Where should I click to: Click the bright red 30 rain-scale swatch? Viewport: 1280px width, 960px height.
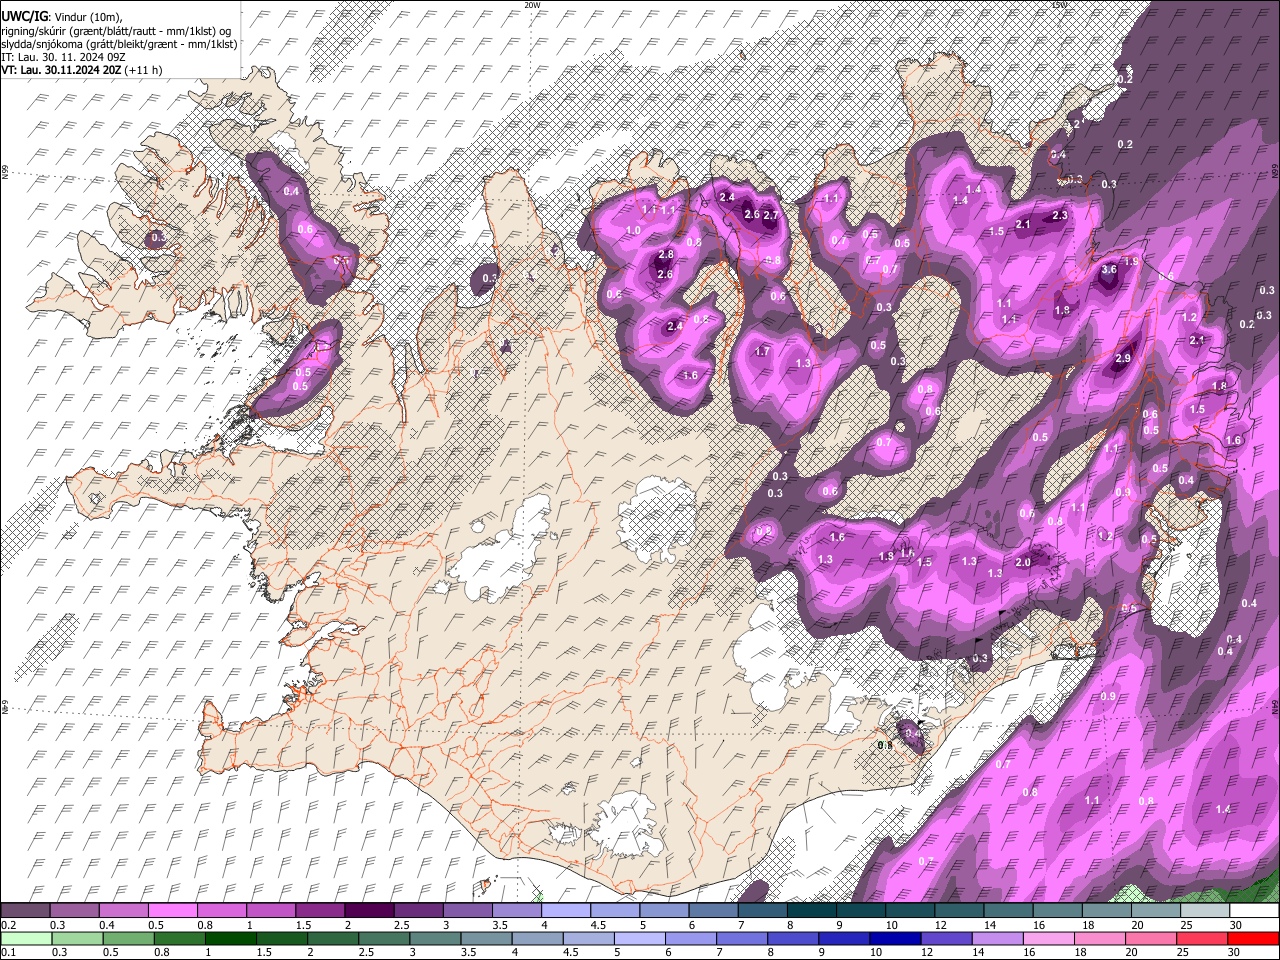click(x=1254, y=939)
